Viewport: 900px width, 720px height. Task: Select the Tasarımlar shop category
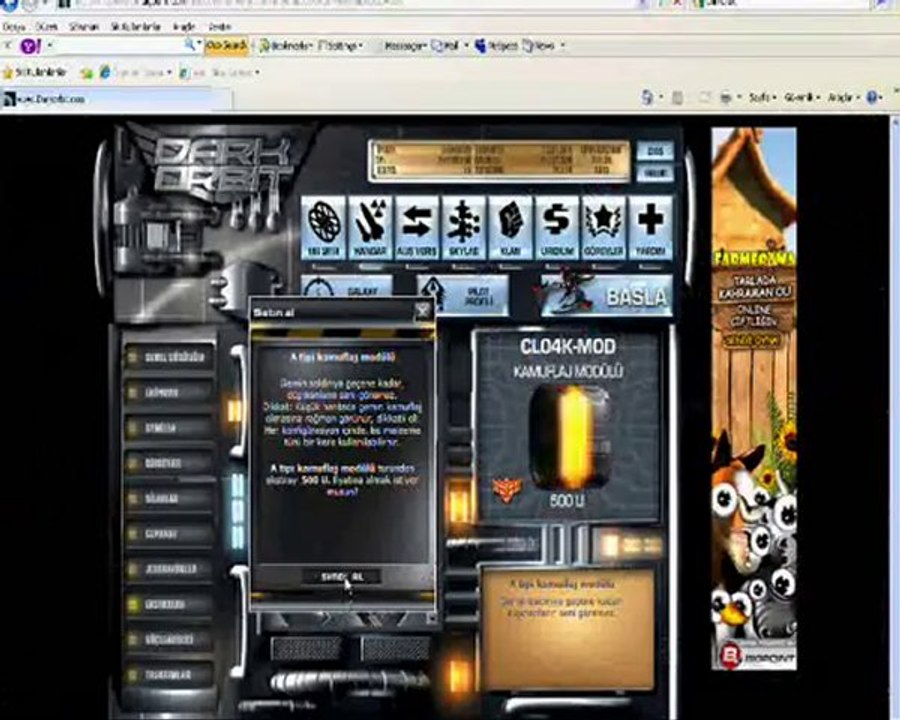(x=169, y=675)
